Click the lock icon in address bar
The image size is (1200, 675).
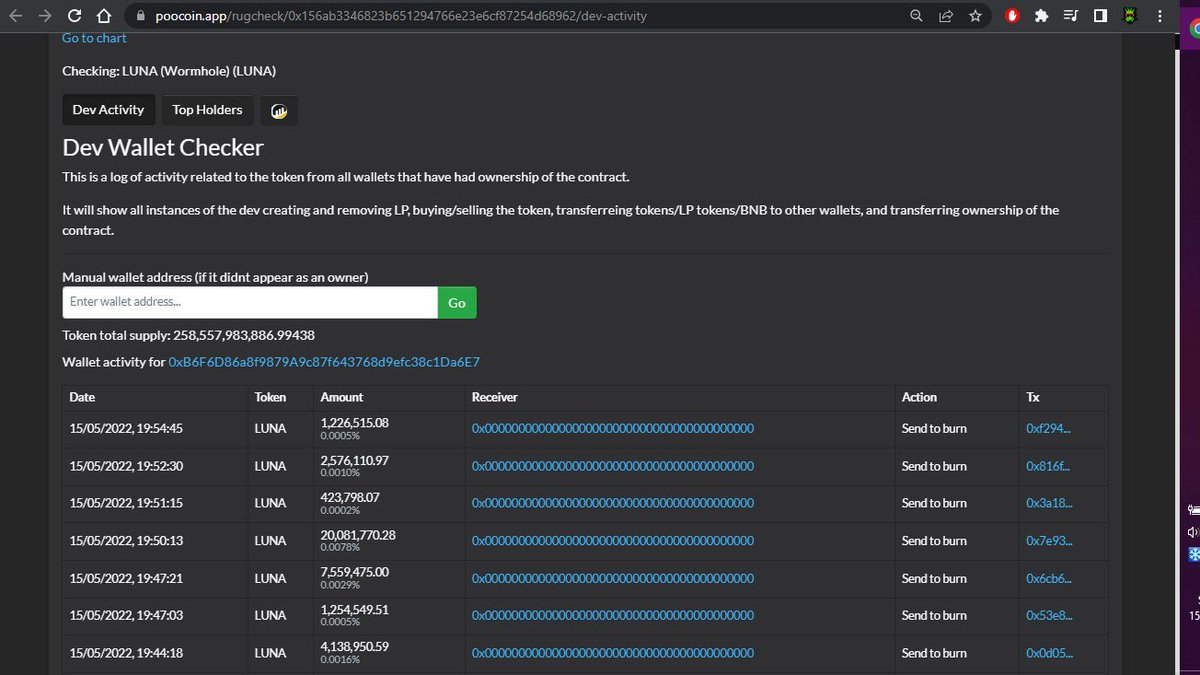pos(140,16)
